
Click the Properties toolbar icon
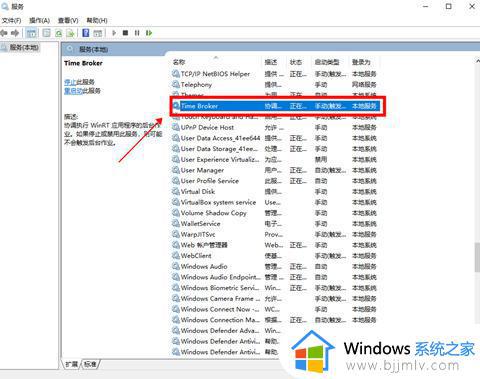click(x=47, y=33)
